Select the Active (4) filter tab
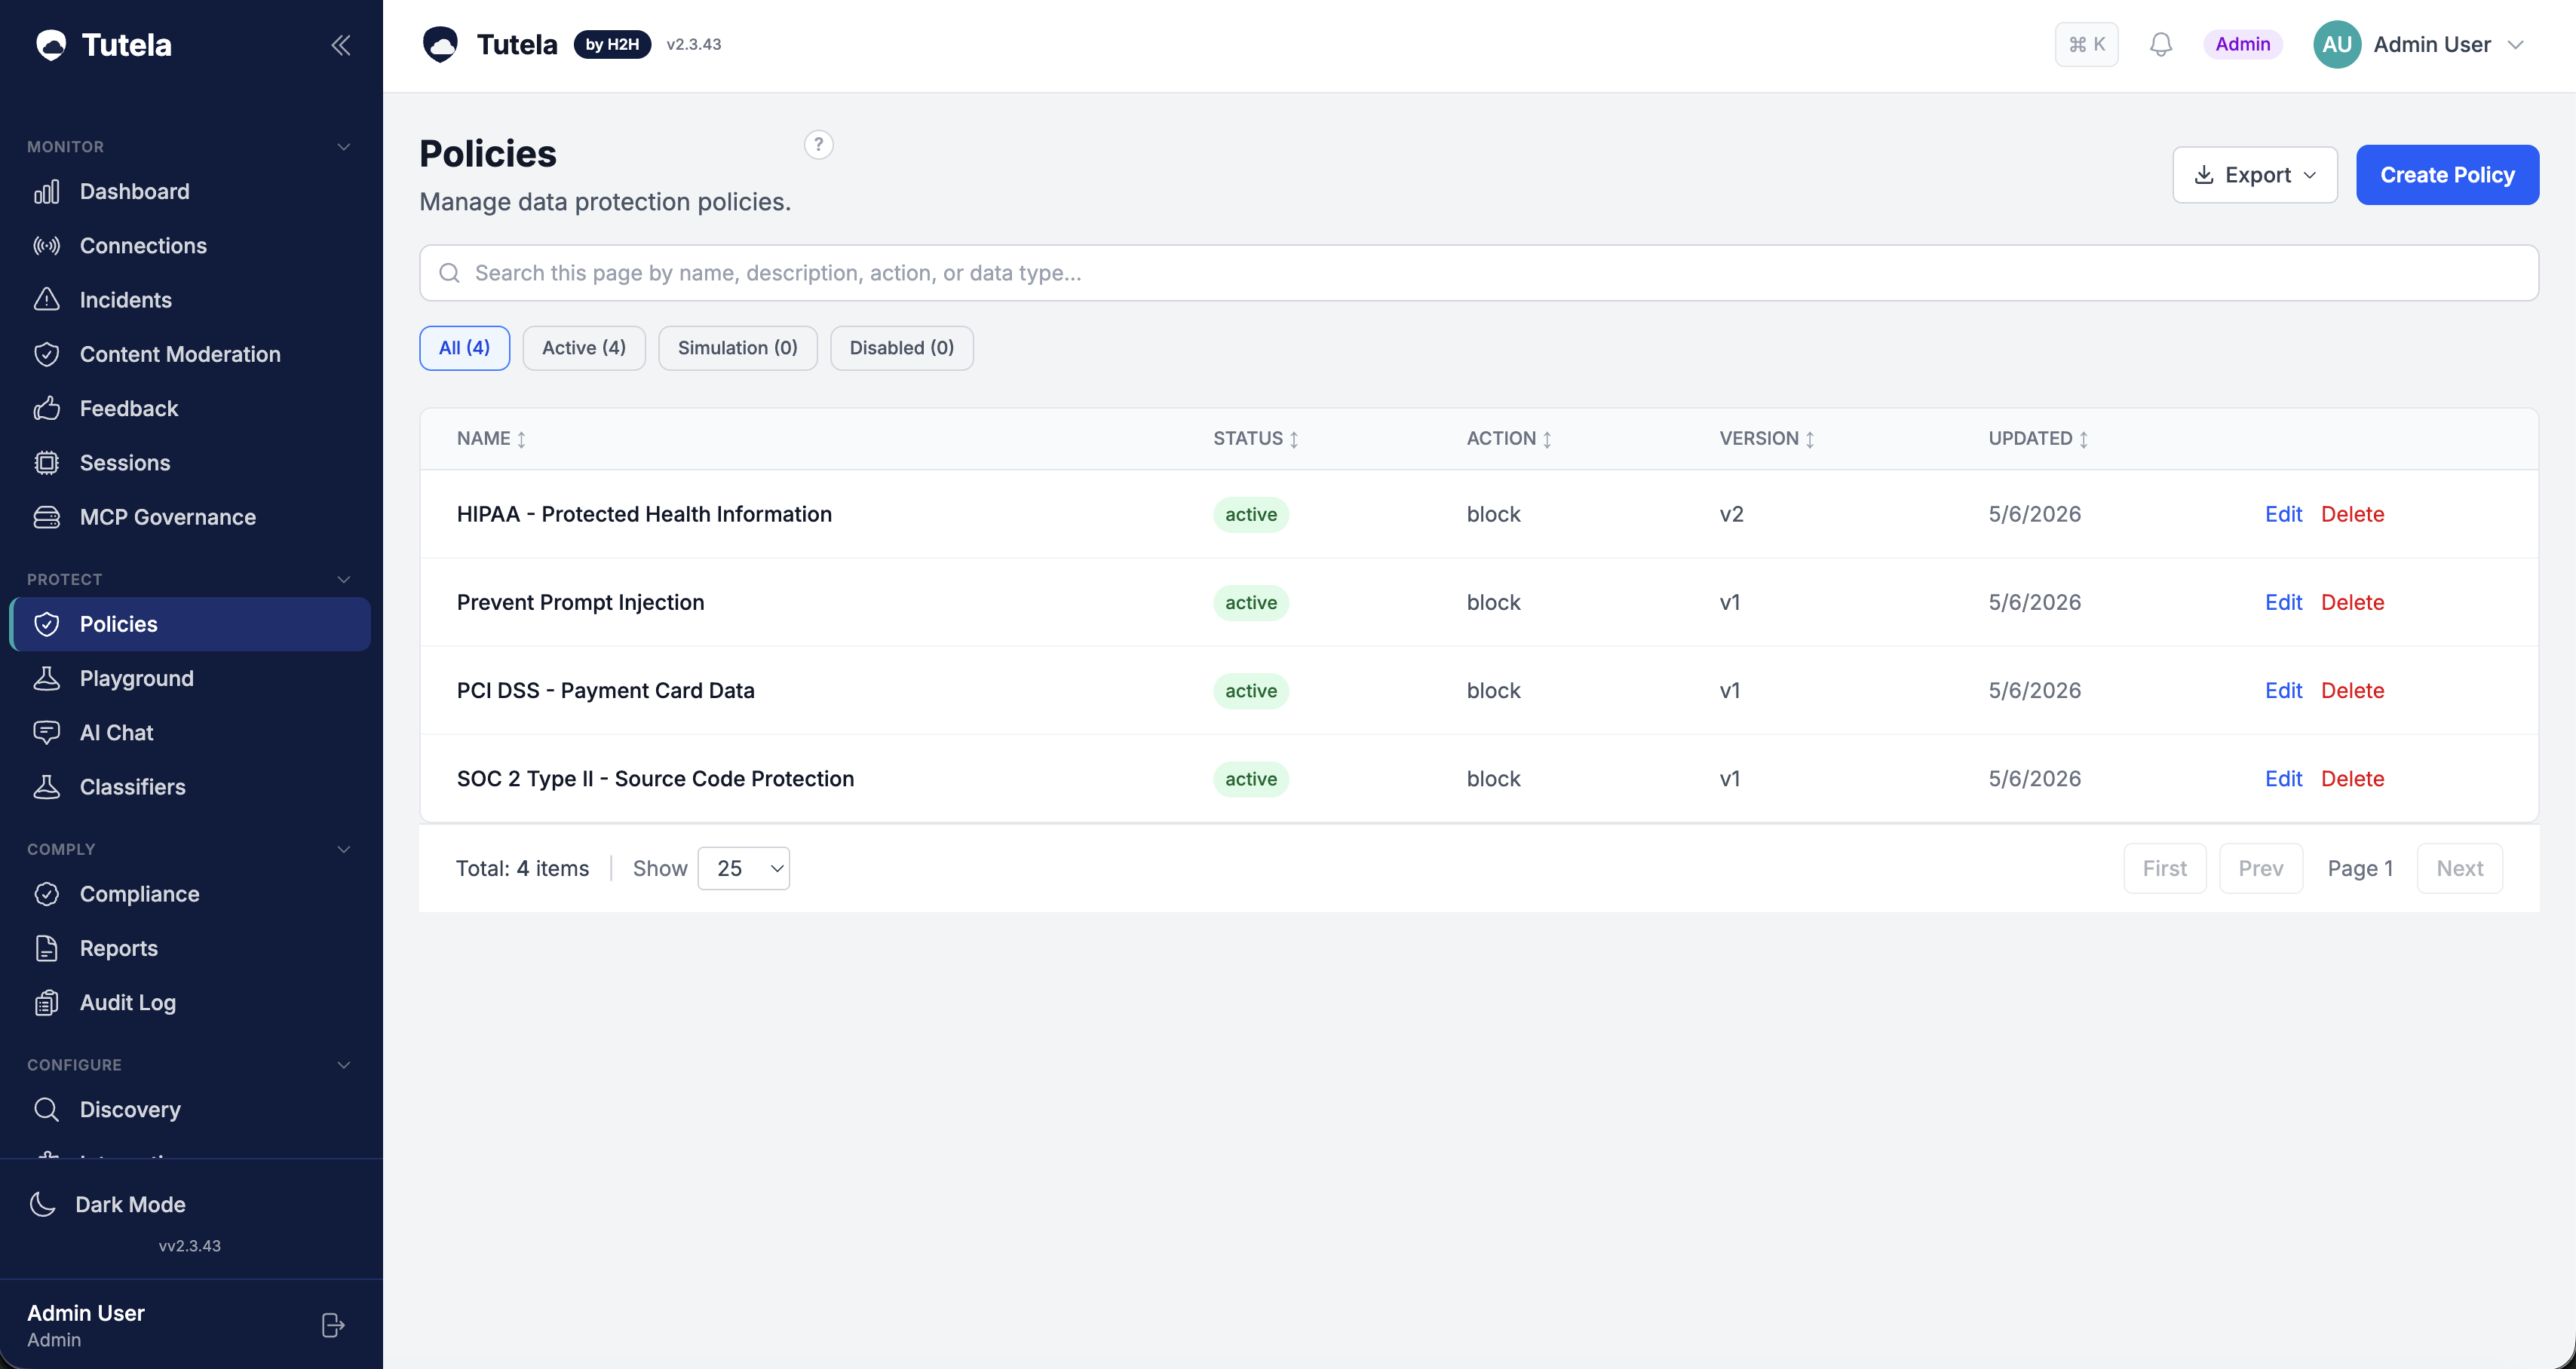Viewport: 2576px width, 1369px height. [x=584, y=348]
